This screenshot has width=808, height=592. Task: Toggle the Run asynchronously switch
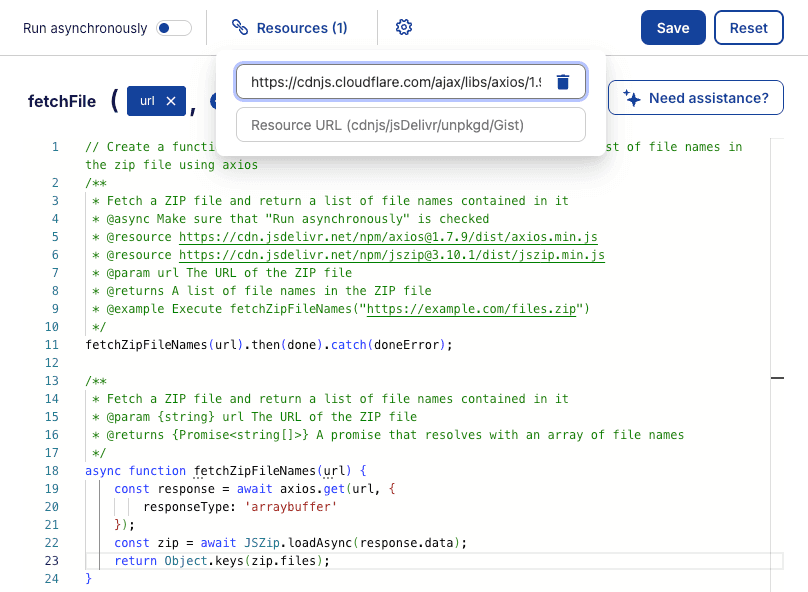click(x=174, y=28)
